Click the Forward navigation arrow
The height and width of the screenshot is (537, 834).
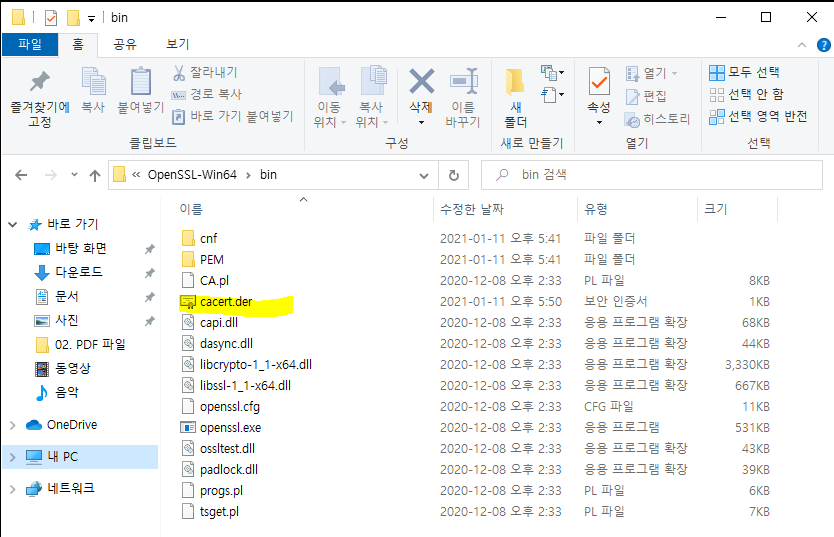51,175
